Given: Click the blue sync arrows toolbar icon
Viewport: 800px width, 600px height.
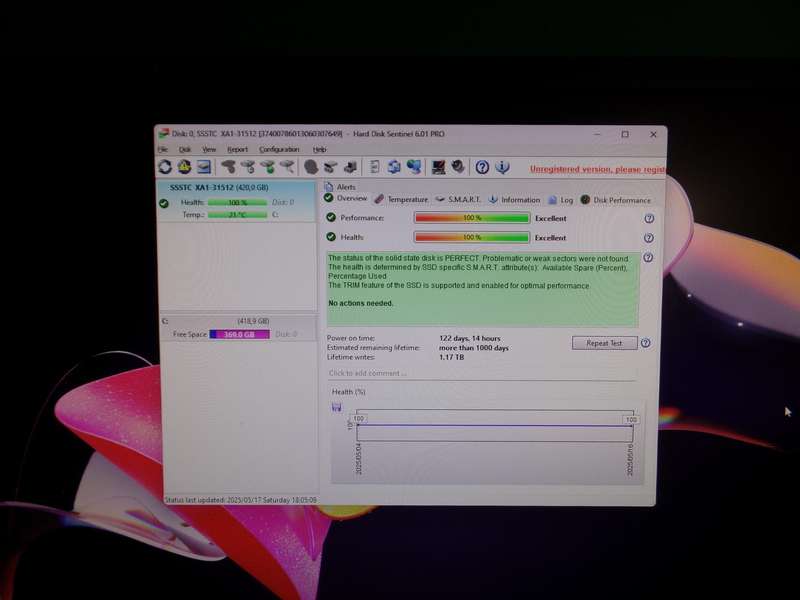Looking at the screenshot, I should [394, 167].
